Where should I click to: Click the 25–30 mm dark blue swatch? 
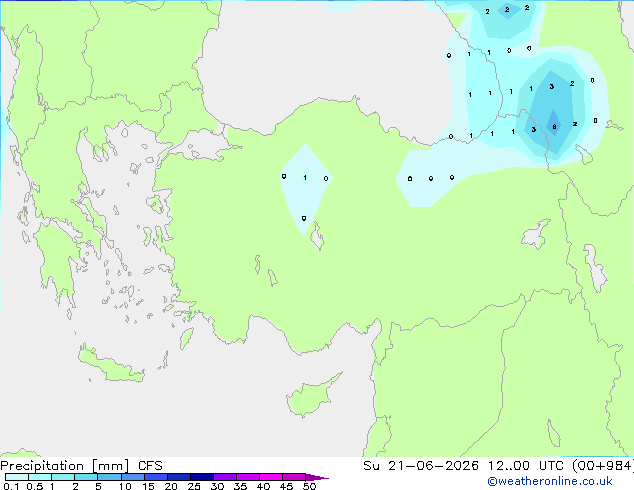click(x=202, y=477)
